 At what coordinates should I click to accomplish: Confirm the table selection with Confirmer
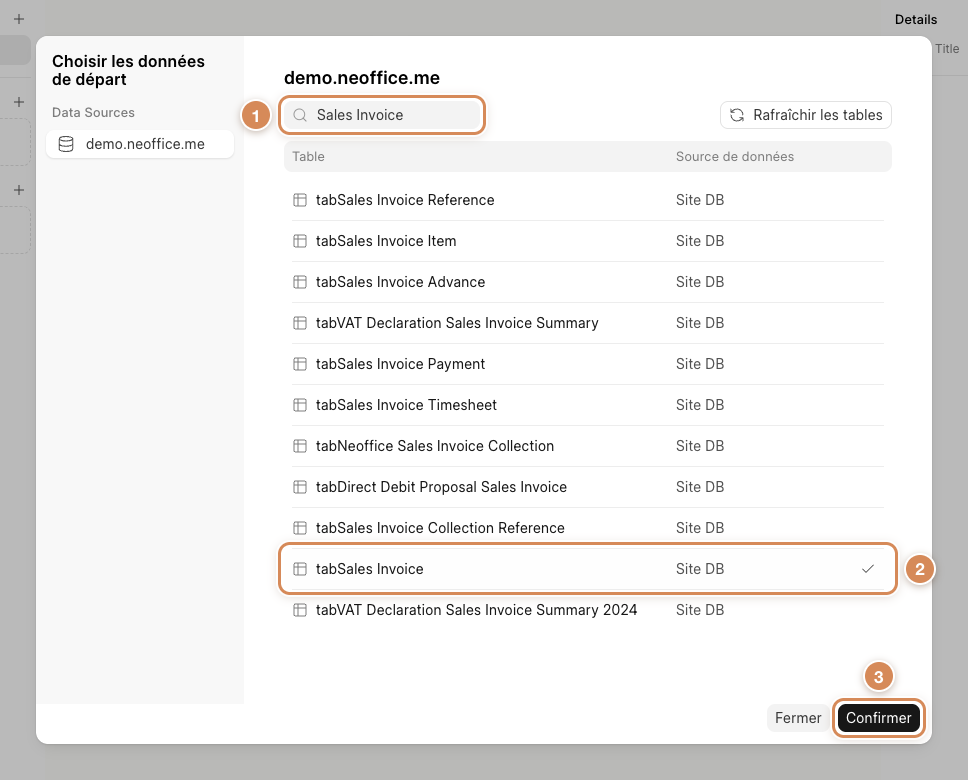[878, 718]
